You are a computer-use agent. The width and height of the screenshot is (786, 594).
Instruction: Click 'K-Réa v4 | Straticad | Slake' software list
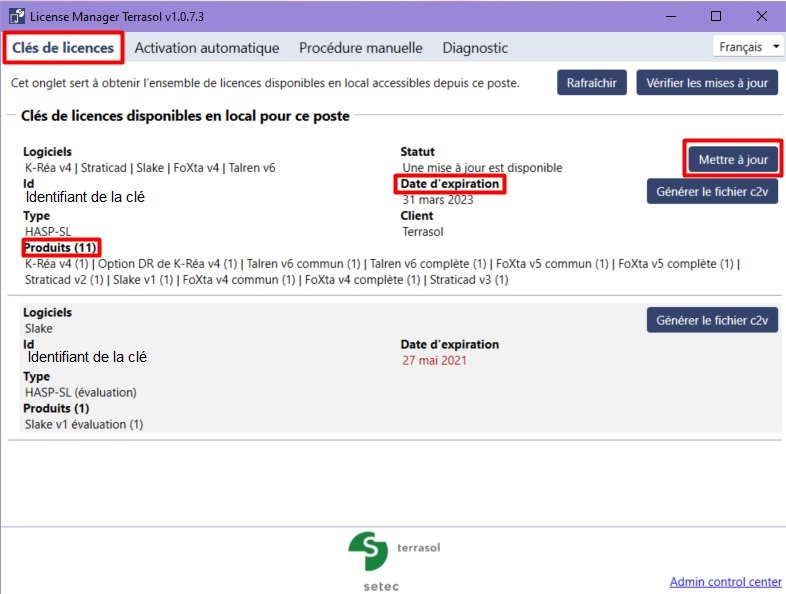tap(150, 167)
